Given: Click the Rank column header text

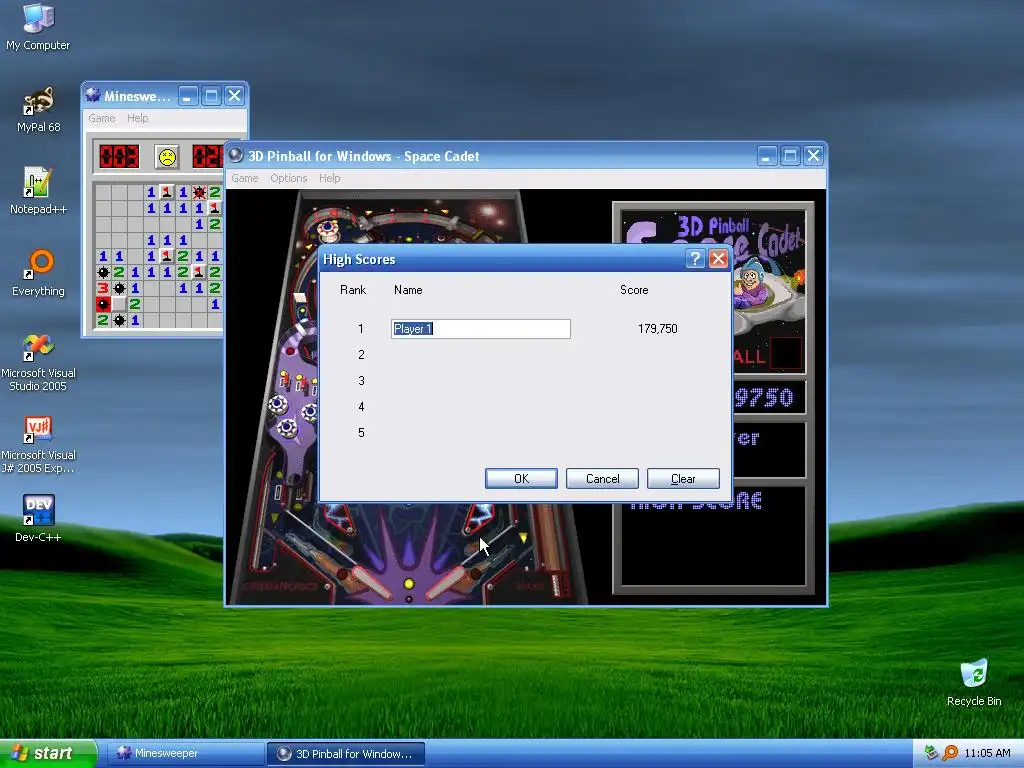Looking at the screenshot, I should (353, 290).
